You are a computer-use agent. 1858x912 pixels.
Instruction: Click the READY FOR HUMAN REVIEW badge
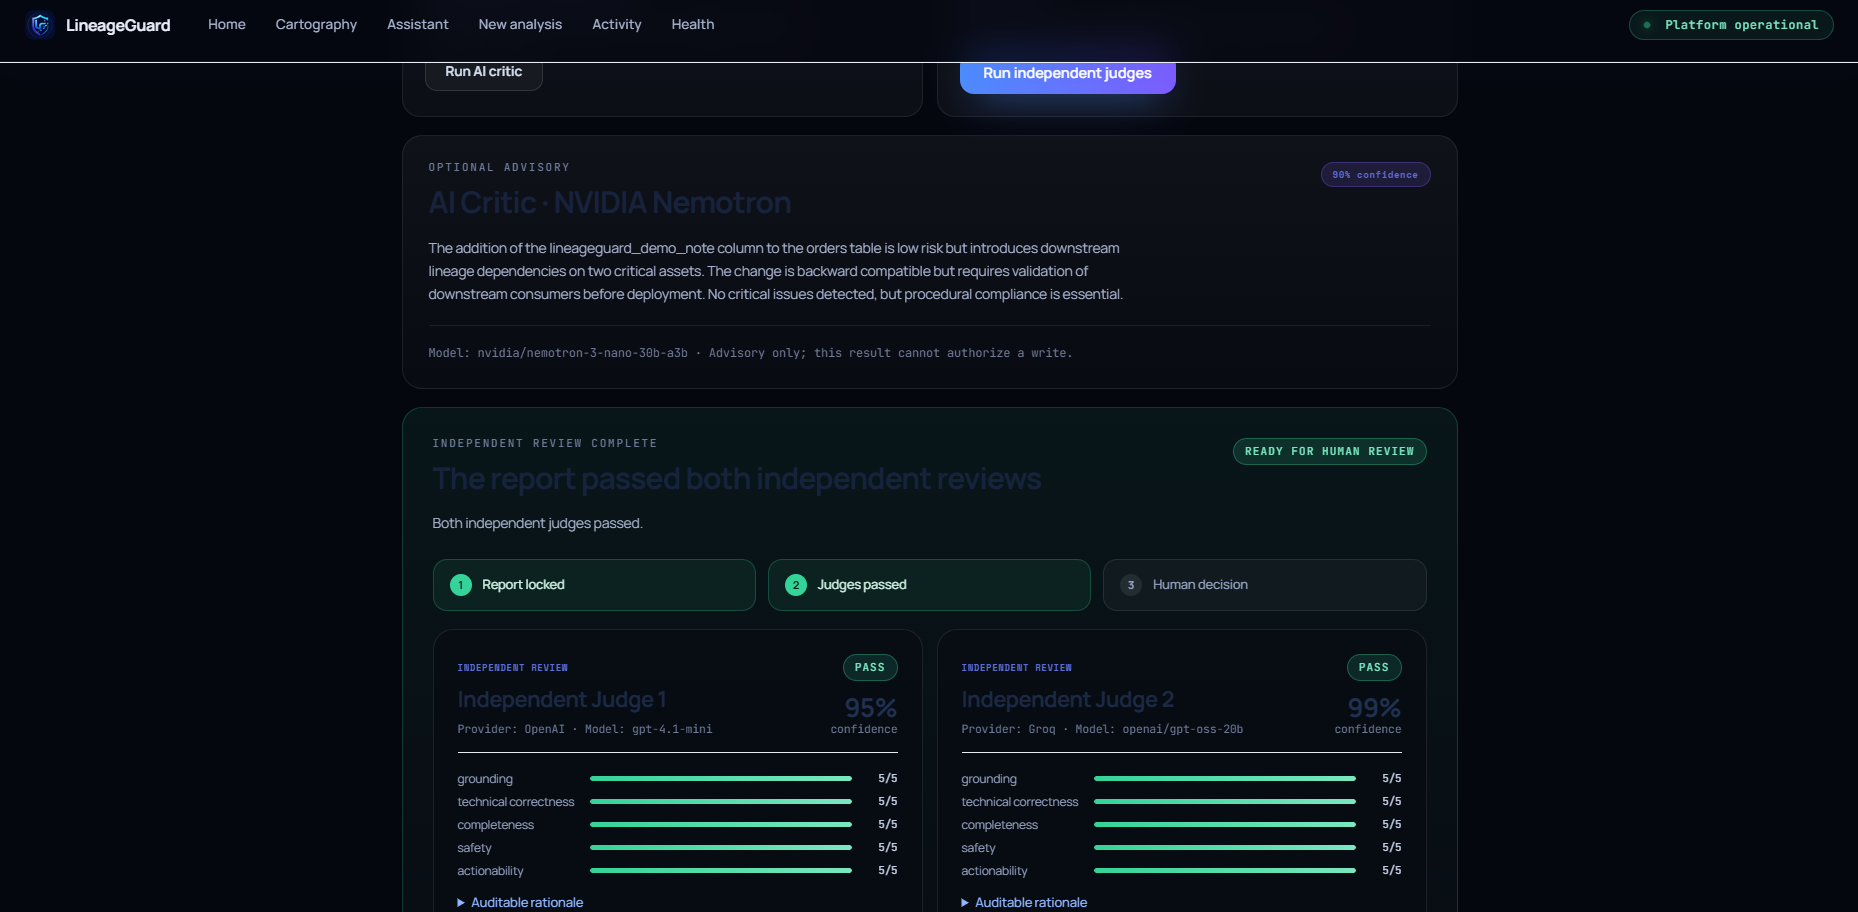[x=1329, y=452]
